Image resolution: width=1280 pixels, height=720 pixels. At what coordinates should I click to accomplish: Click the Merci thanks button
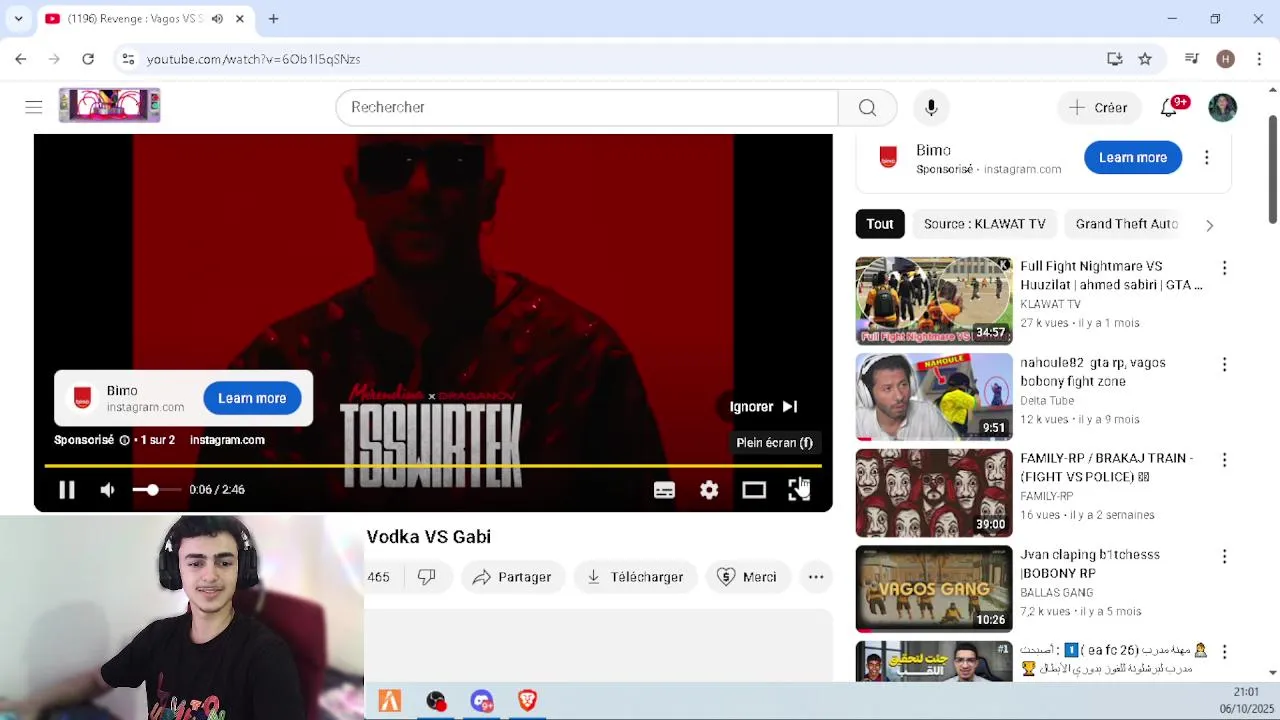pos(748,577)
